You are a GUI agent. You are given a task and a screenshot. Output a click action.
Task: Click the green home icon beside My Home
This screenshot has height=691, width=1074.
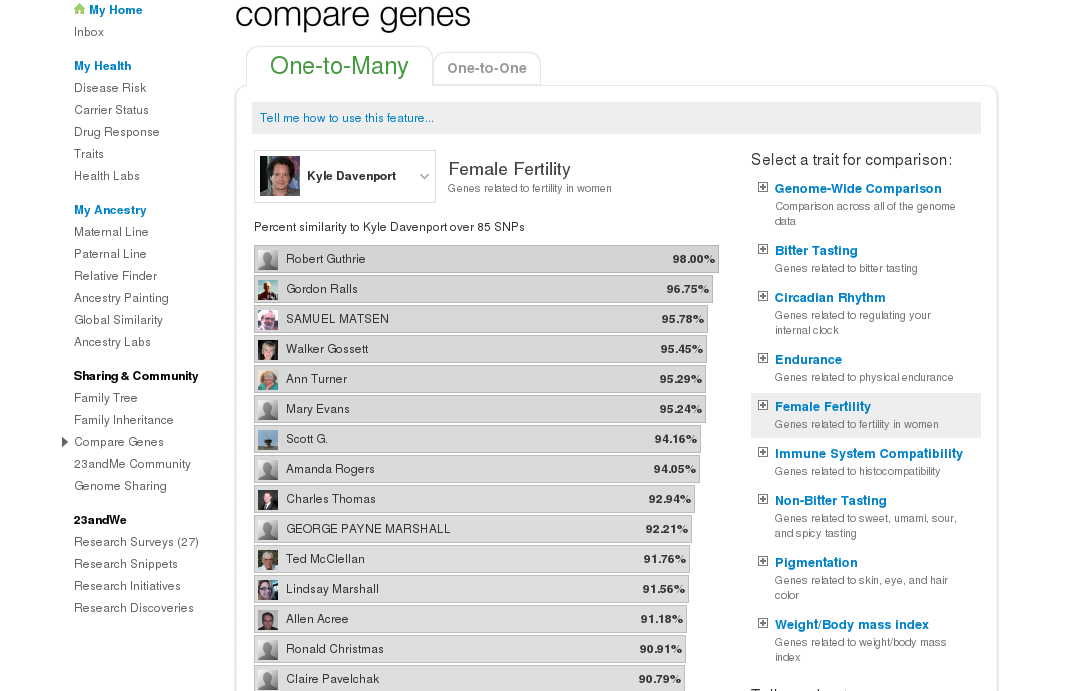point(79,9)
